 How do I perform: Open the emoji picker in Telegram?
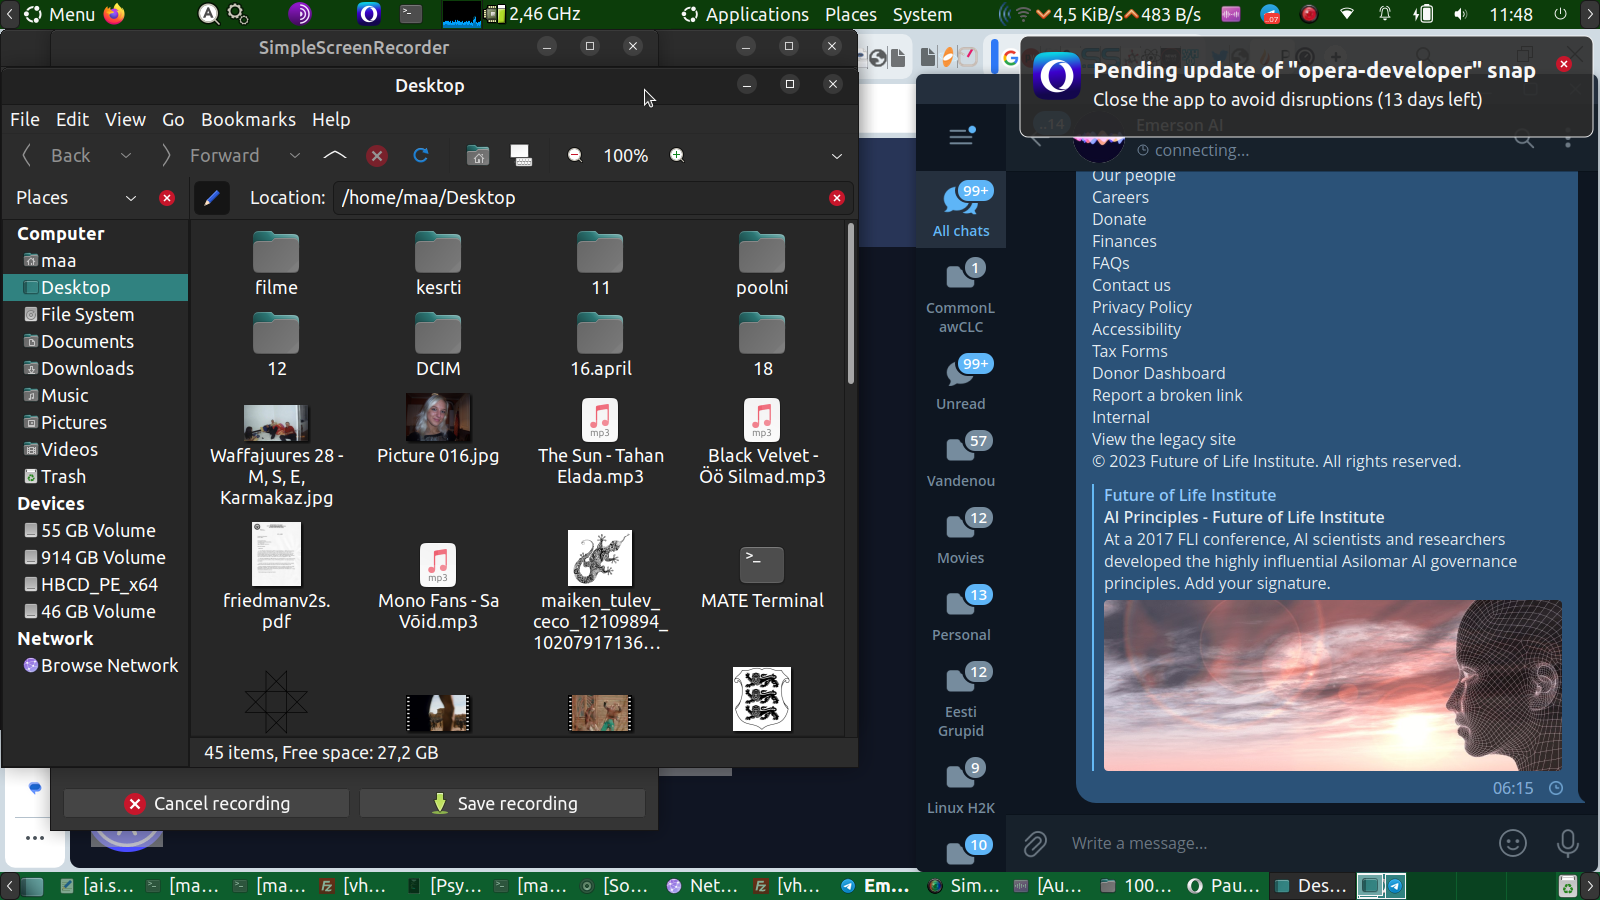pyautogui.click(x=1512, y=844)
